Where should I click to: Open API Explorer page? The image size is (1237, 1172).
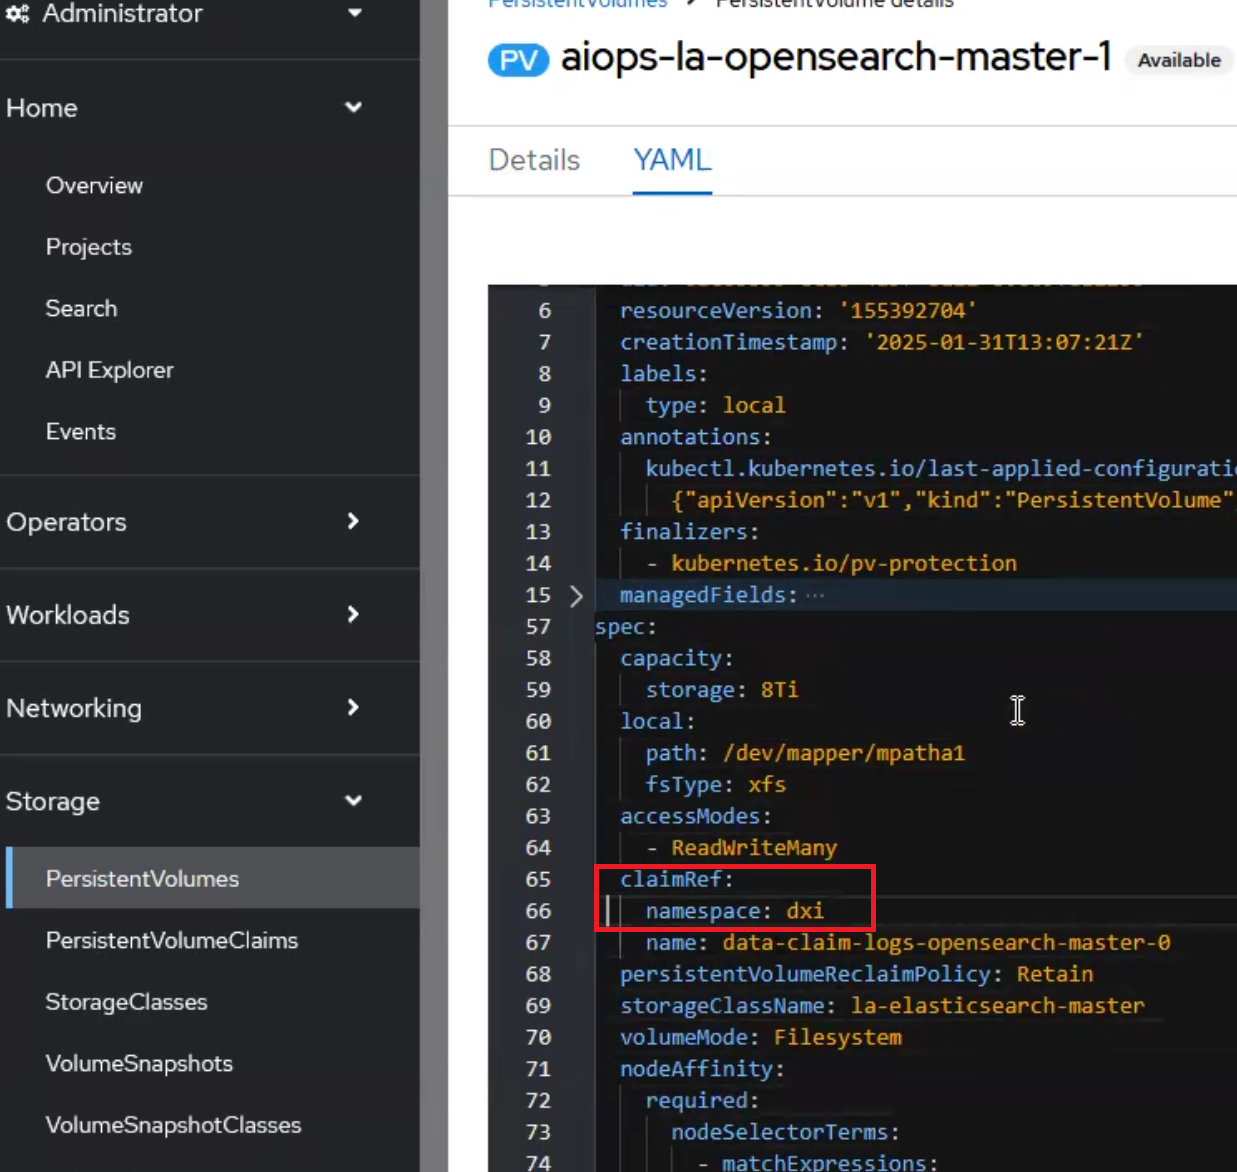[109, 370]
